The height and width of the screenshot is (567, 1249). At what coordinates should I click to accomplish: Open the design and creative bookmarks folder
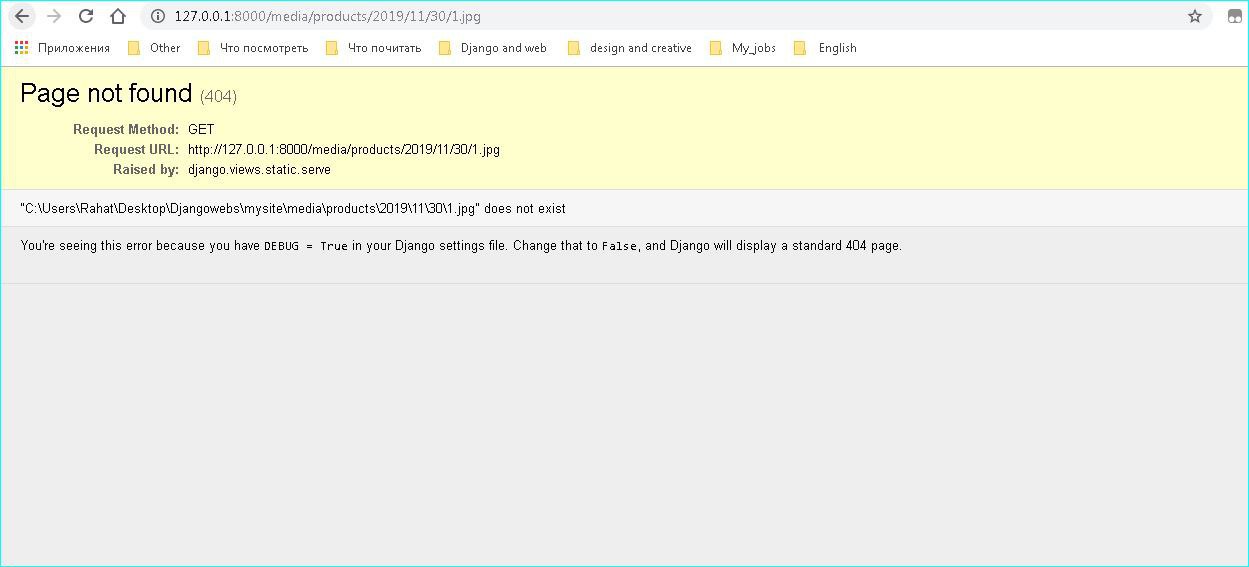pyautogui.click(x=629, y=48)
